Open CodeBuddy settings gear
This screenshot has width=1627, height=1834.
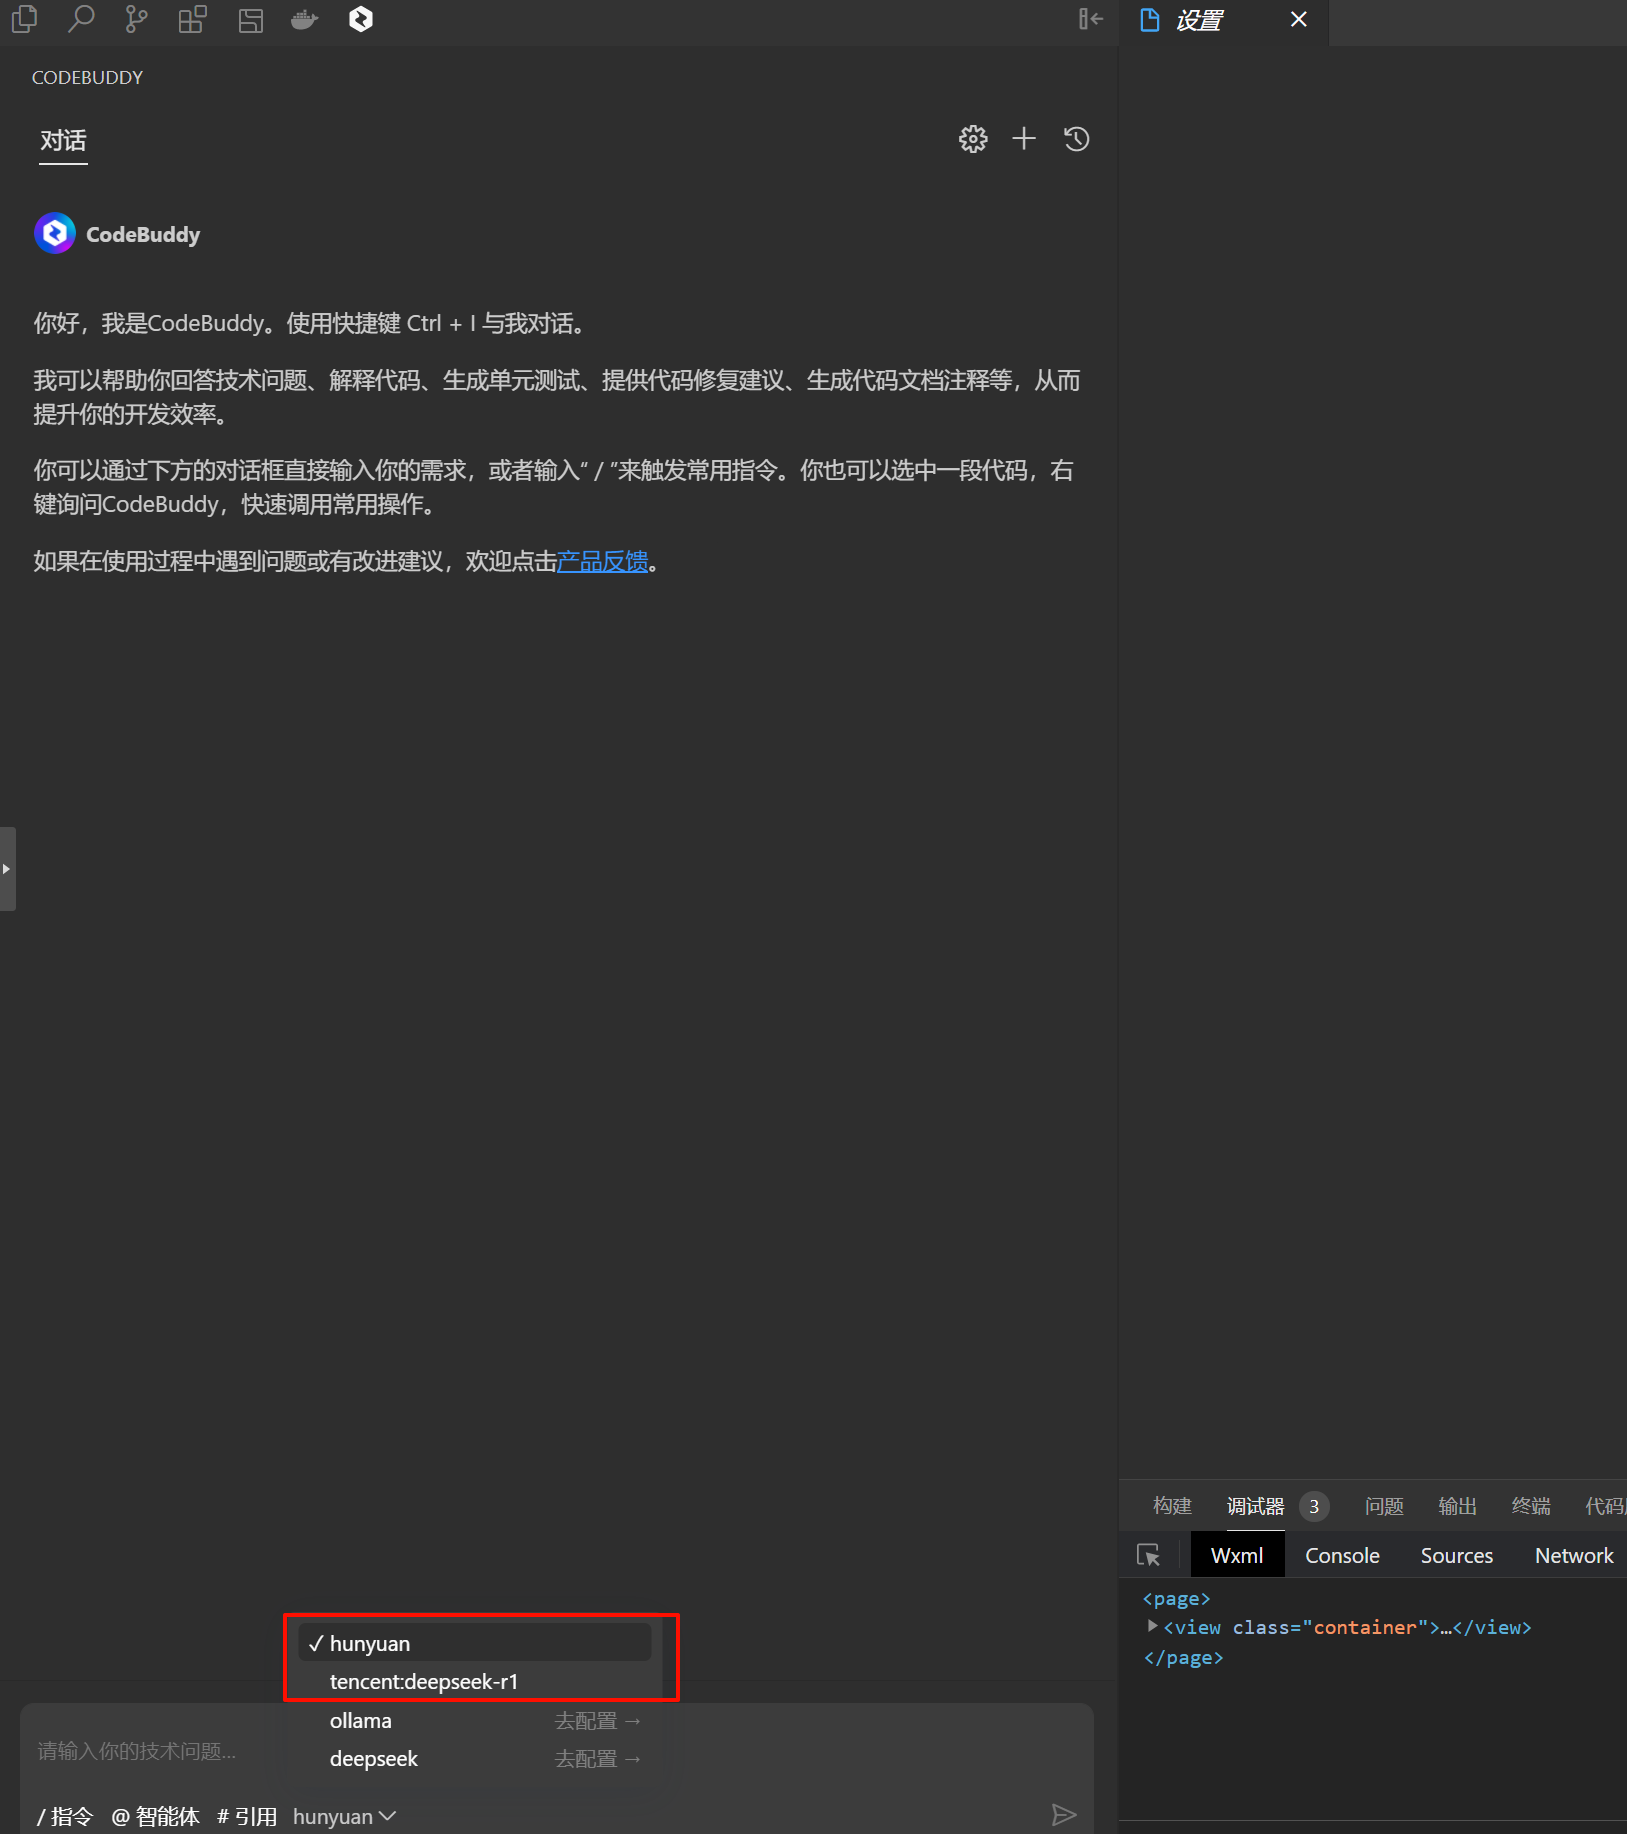[973, 139]
